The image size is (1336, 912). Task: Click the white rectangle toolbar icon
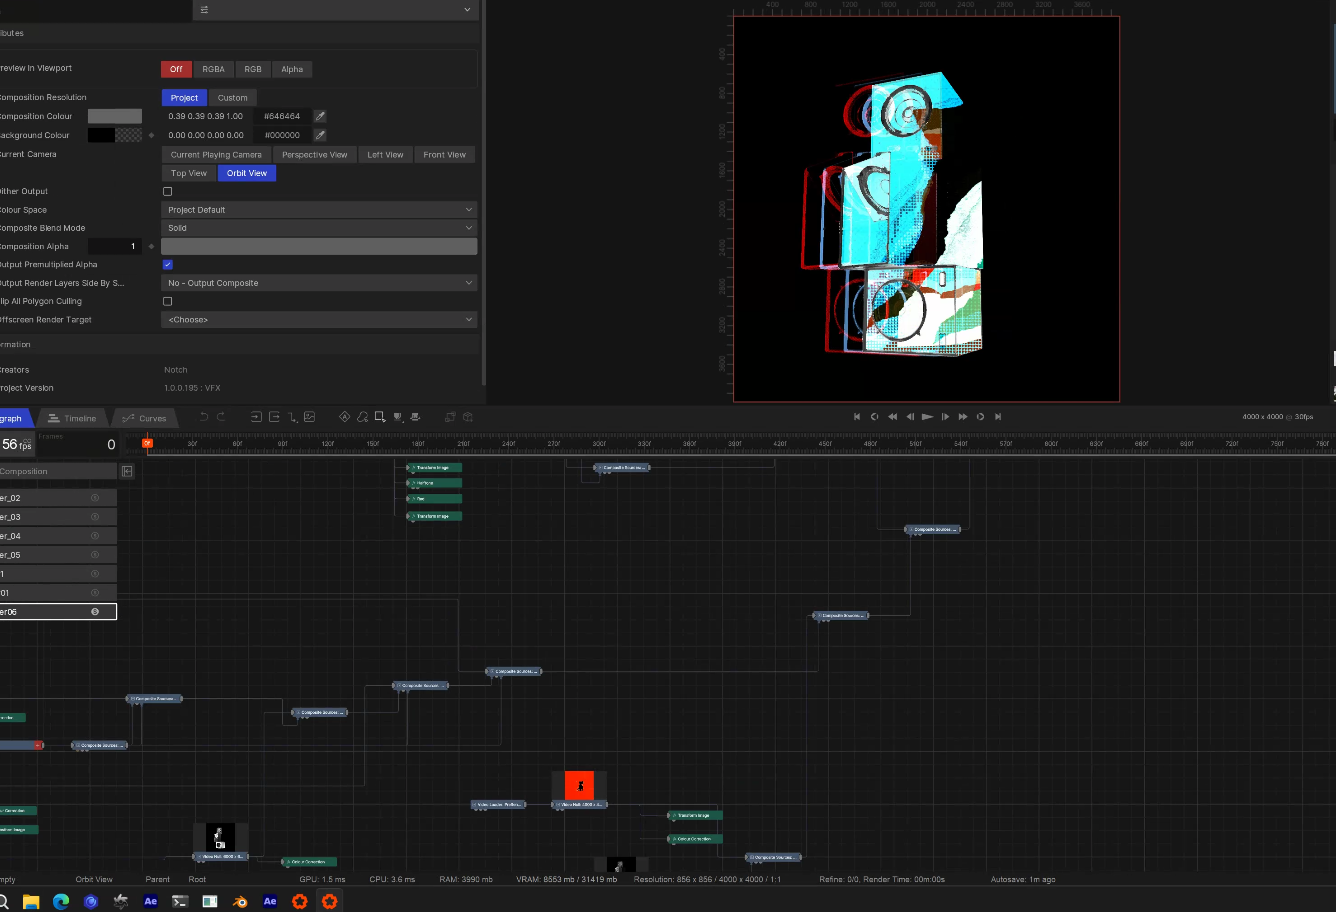tap(380, 417)
